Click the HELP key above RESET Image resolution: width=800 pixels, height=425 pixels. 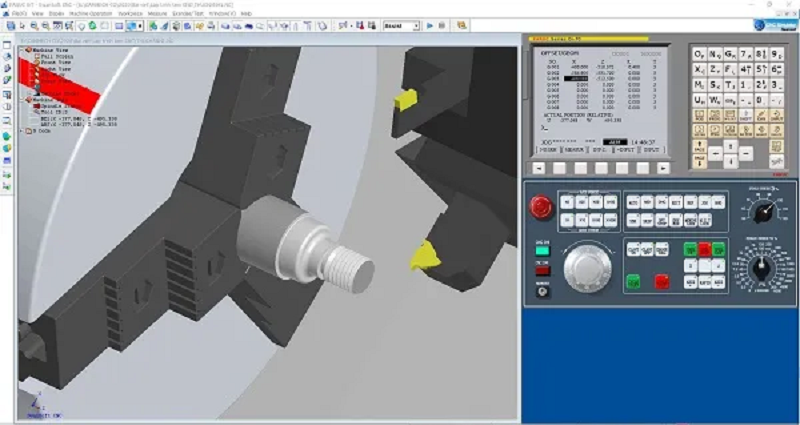(776, 146)
